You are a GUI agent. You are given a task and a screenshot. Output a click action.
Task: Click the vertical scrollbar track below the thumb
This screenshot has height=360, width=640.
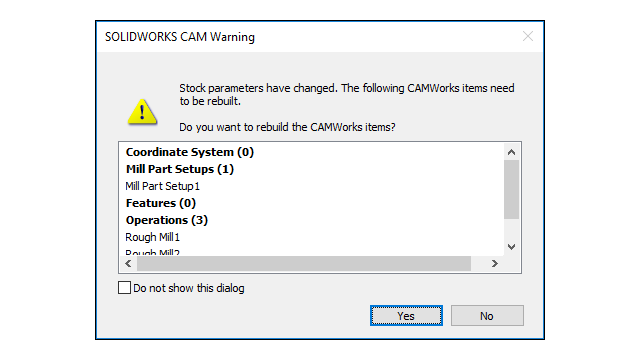(511, 229)
